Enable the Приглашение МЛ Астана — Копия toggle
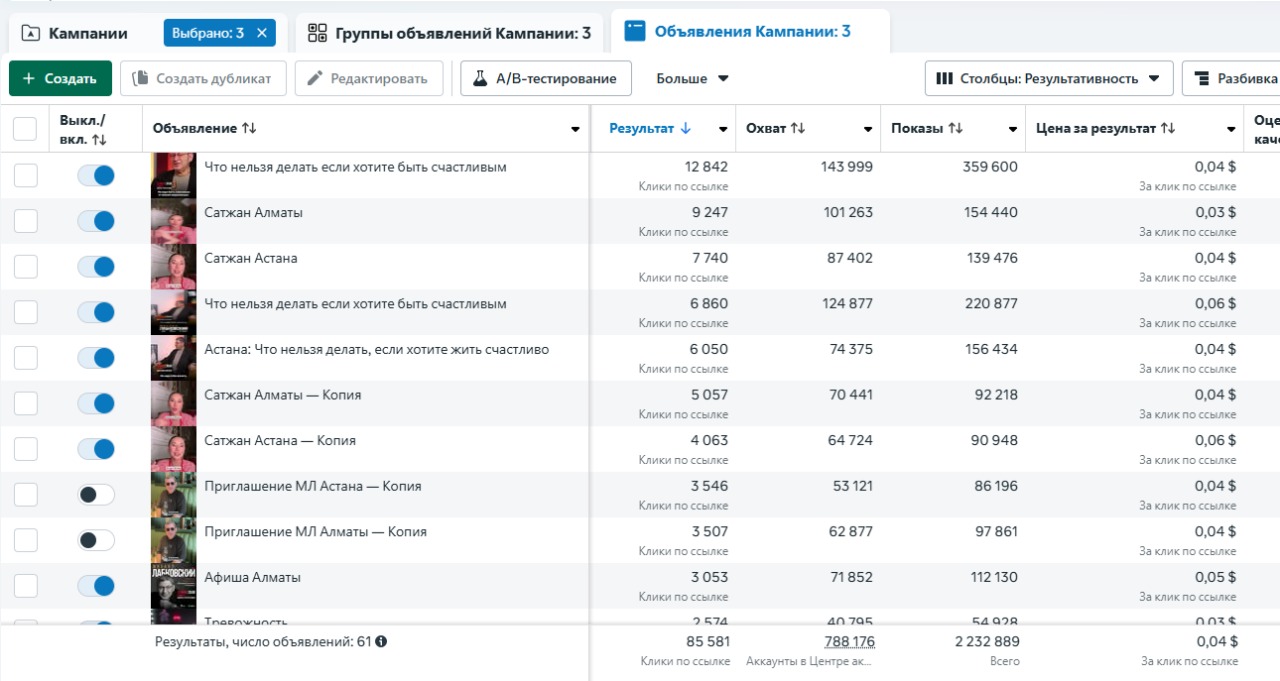Screen dimensions: 1280x681 [x=97, y=495]
